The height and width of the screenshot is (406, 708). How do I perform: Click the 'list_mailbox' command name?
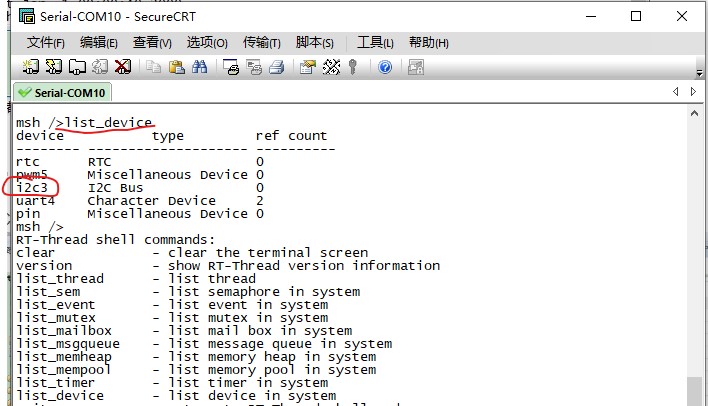click(64, 331)
